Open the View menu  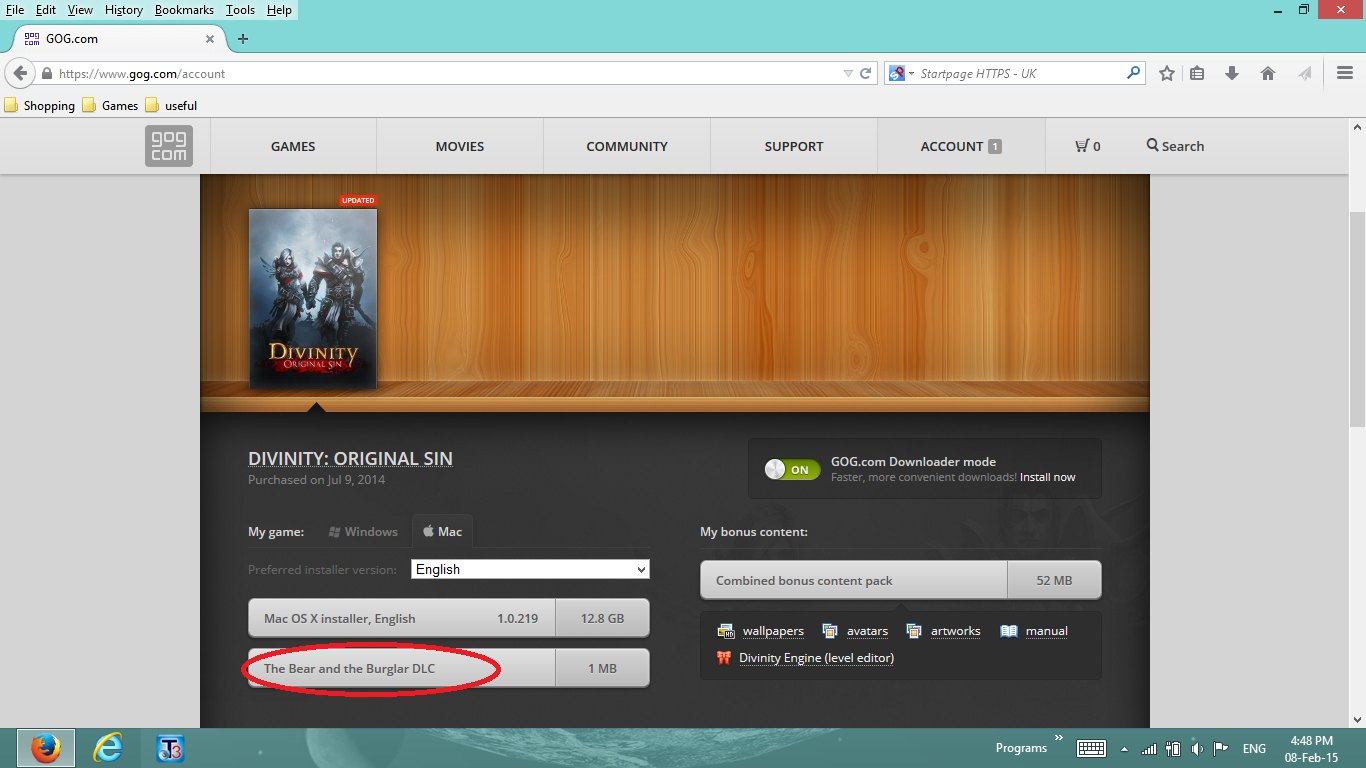coord(80,10)
